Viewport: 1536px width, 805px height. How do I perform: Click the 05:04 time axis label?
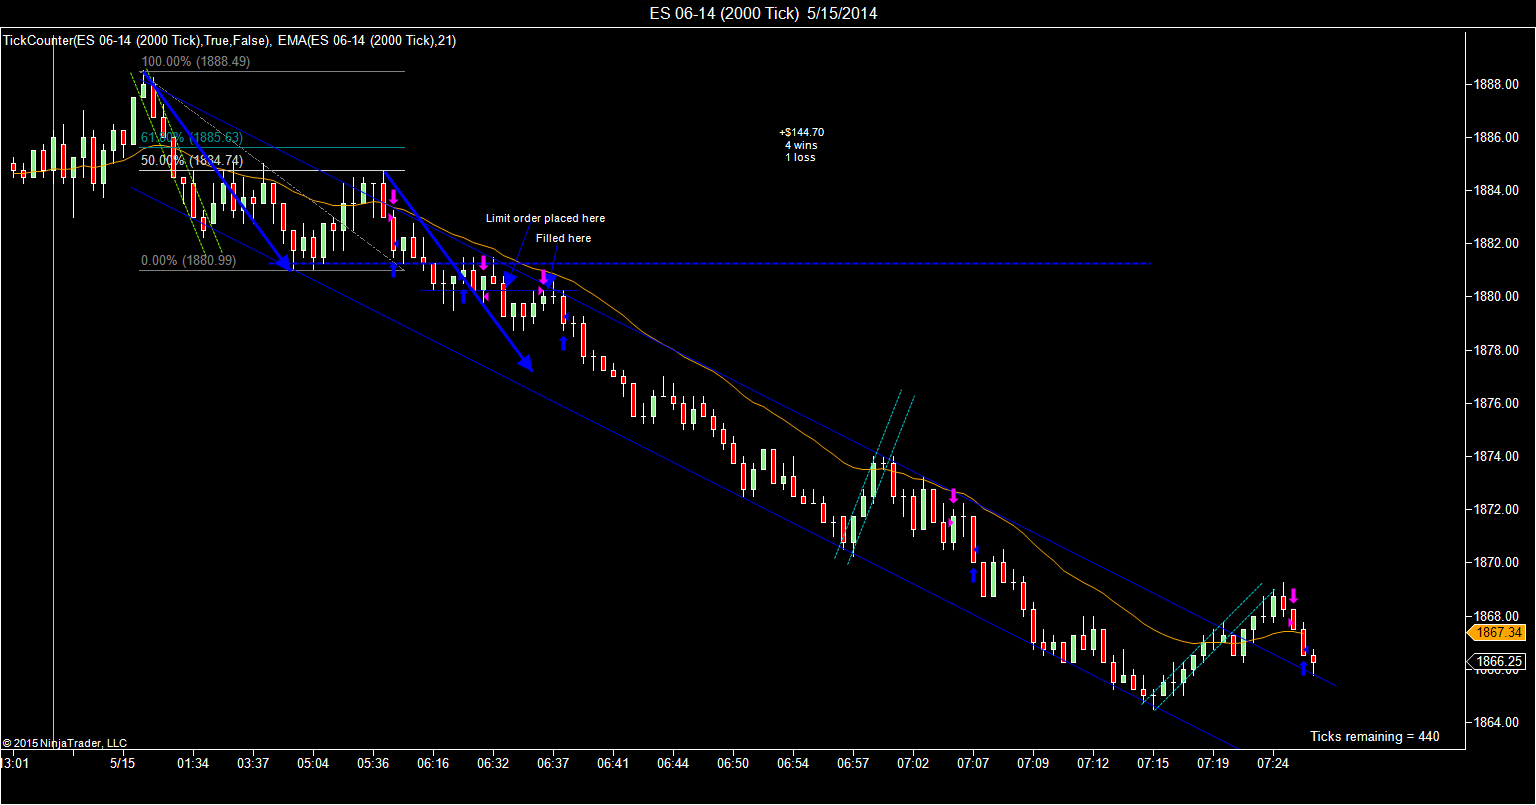click(x=313, y=763)
